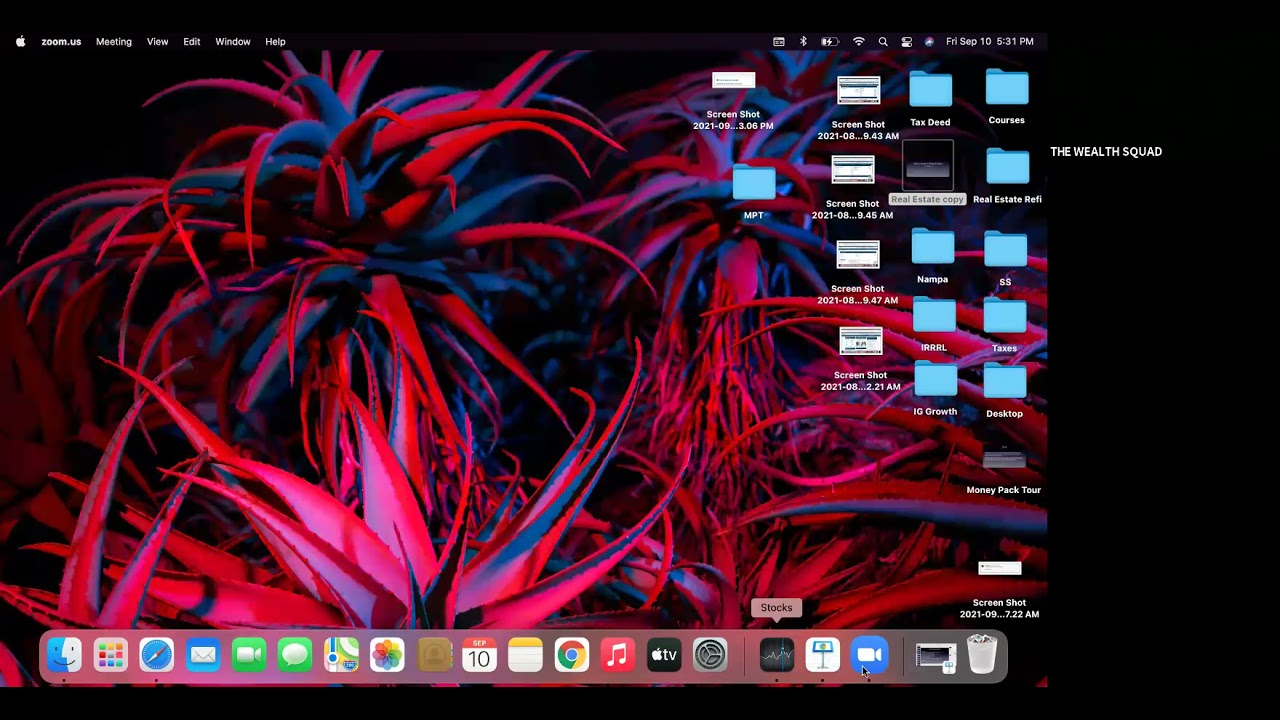Open the Help menu

pos(275,42)
